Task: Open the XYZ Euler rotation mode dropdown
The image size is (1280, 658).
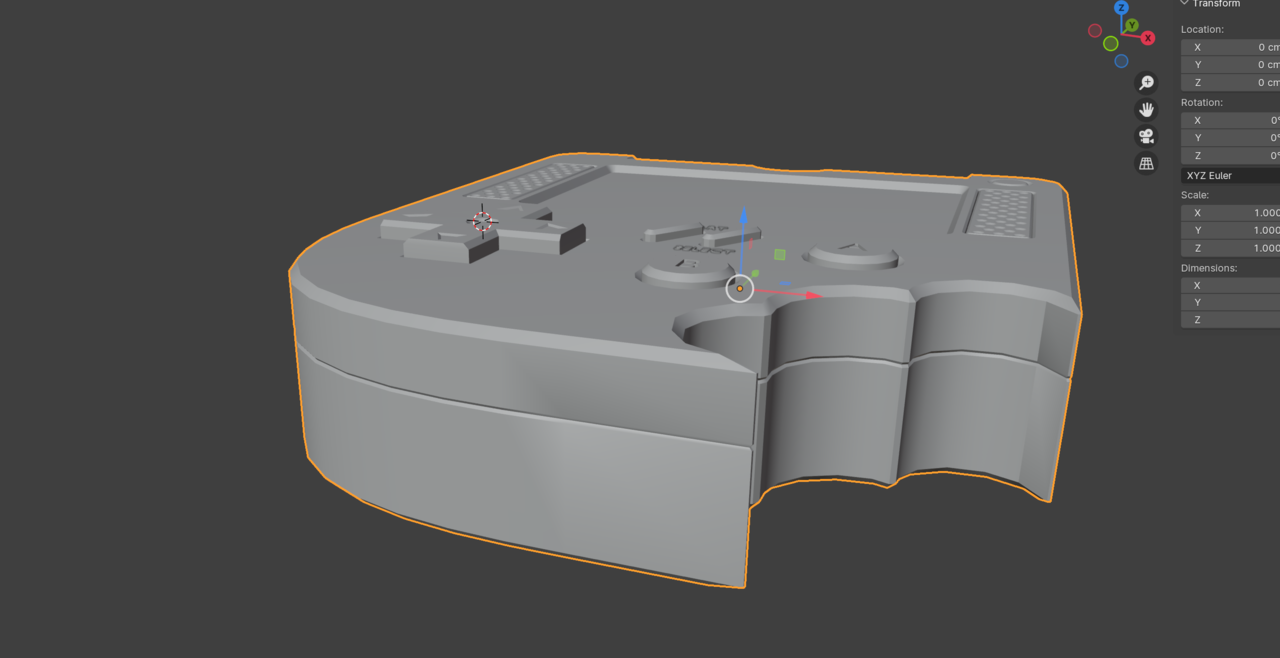Action: (1230, 175)
